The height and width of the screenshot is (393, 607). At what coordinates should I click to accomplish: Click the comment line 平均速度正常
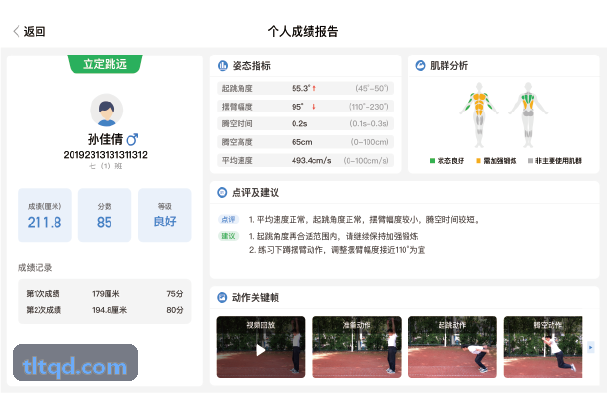point(364,220)
